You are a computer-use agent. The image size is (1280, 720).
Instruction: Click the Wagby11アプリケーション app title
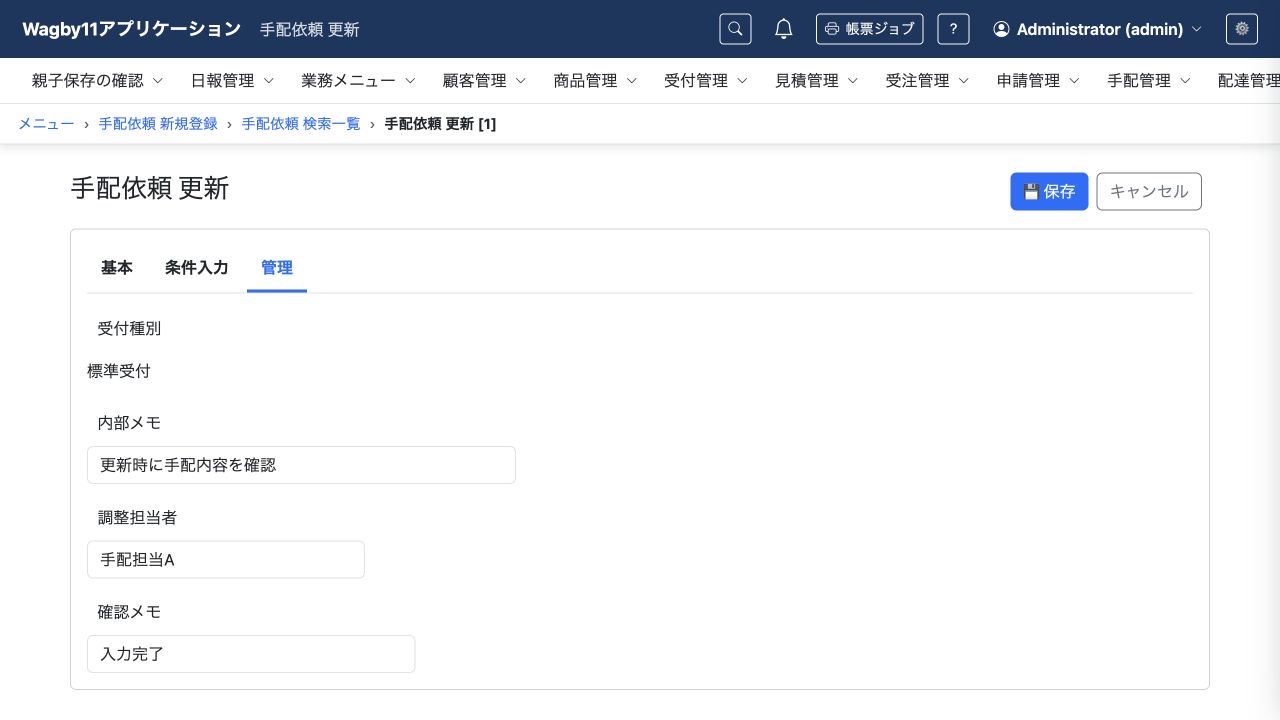(132, 29)
